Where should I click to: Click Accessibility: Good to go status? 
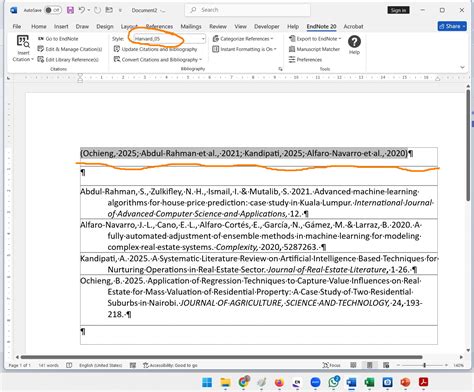tap(170, 365)
